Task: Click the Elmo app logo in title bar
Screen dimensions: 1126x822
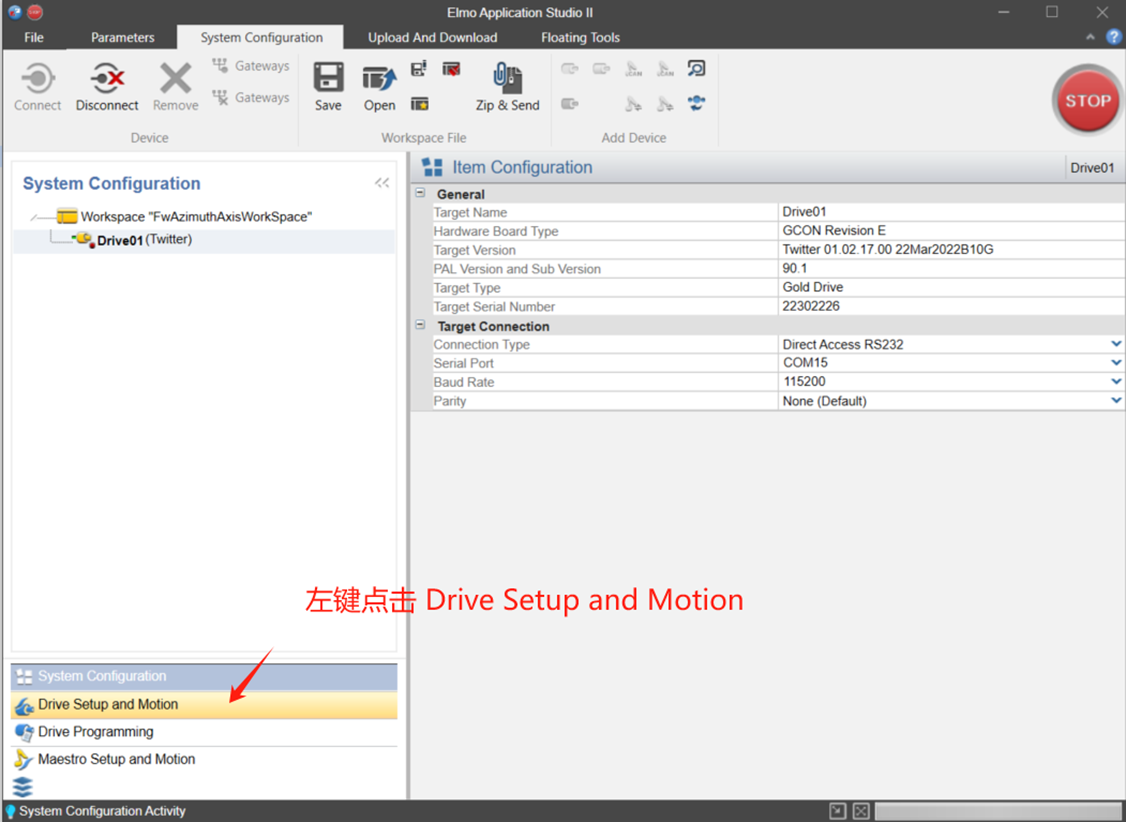Action: pyautogui.click(x=14, y=12)
